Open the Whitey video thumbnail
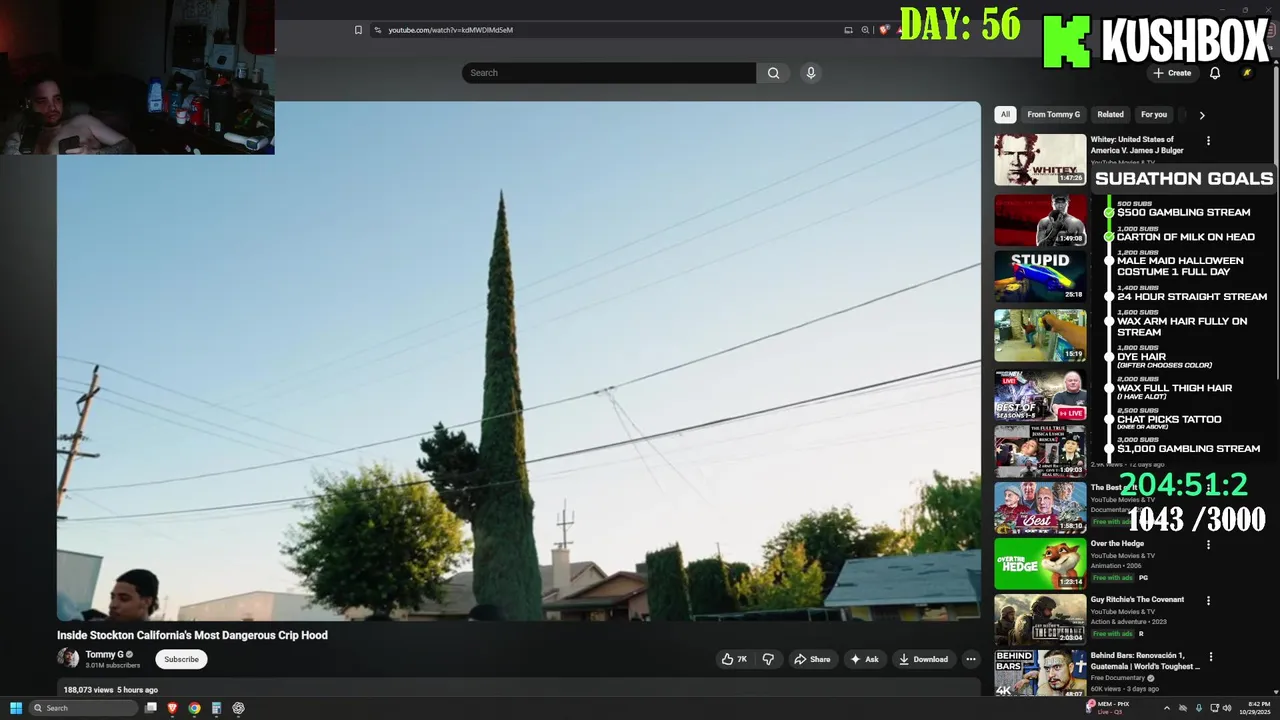The width and height of the screenshot is (1280, 720). tap(1040, 160)
